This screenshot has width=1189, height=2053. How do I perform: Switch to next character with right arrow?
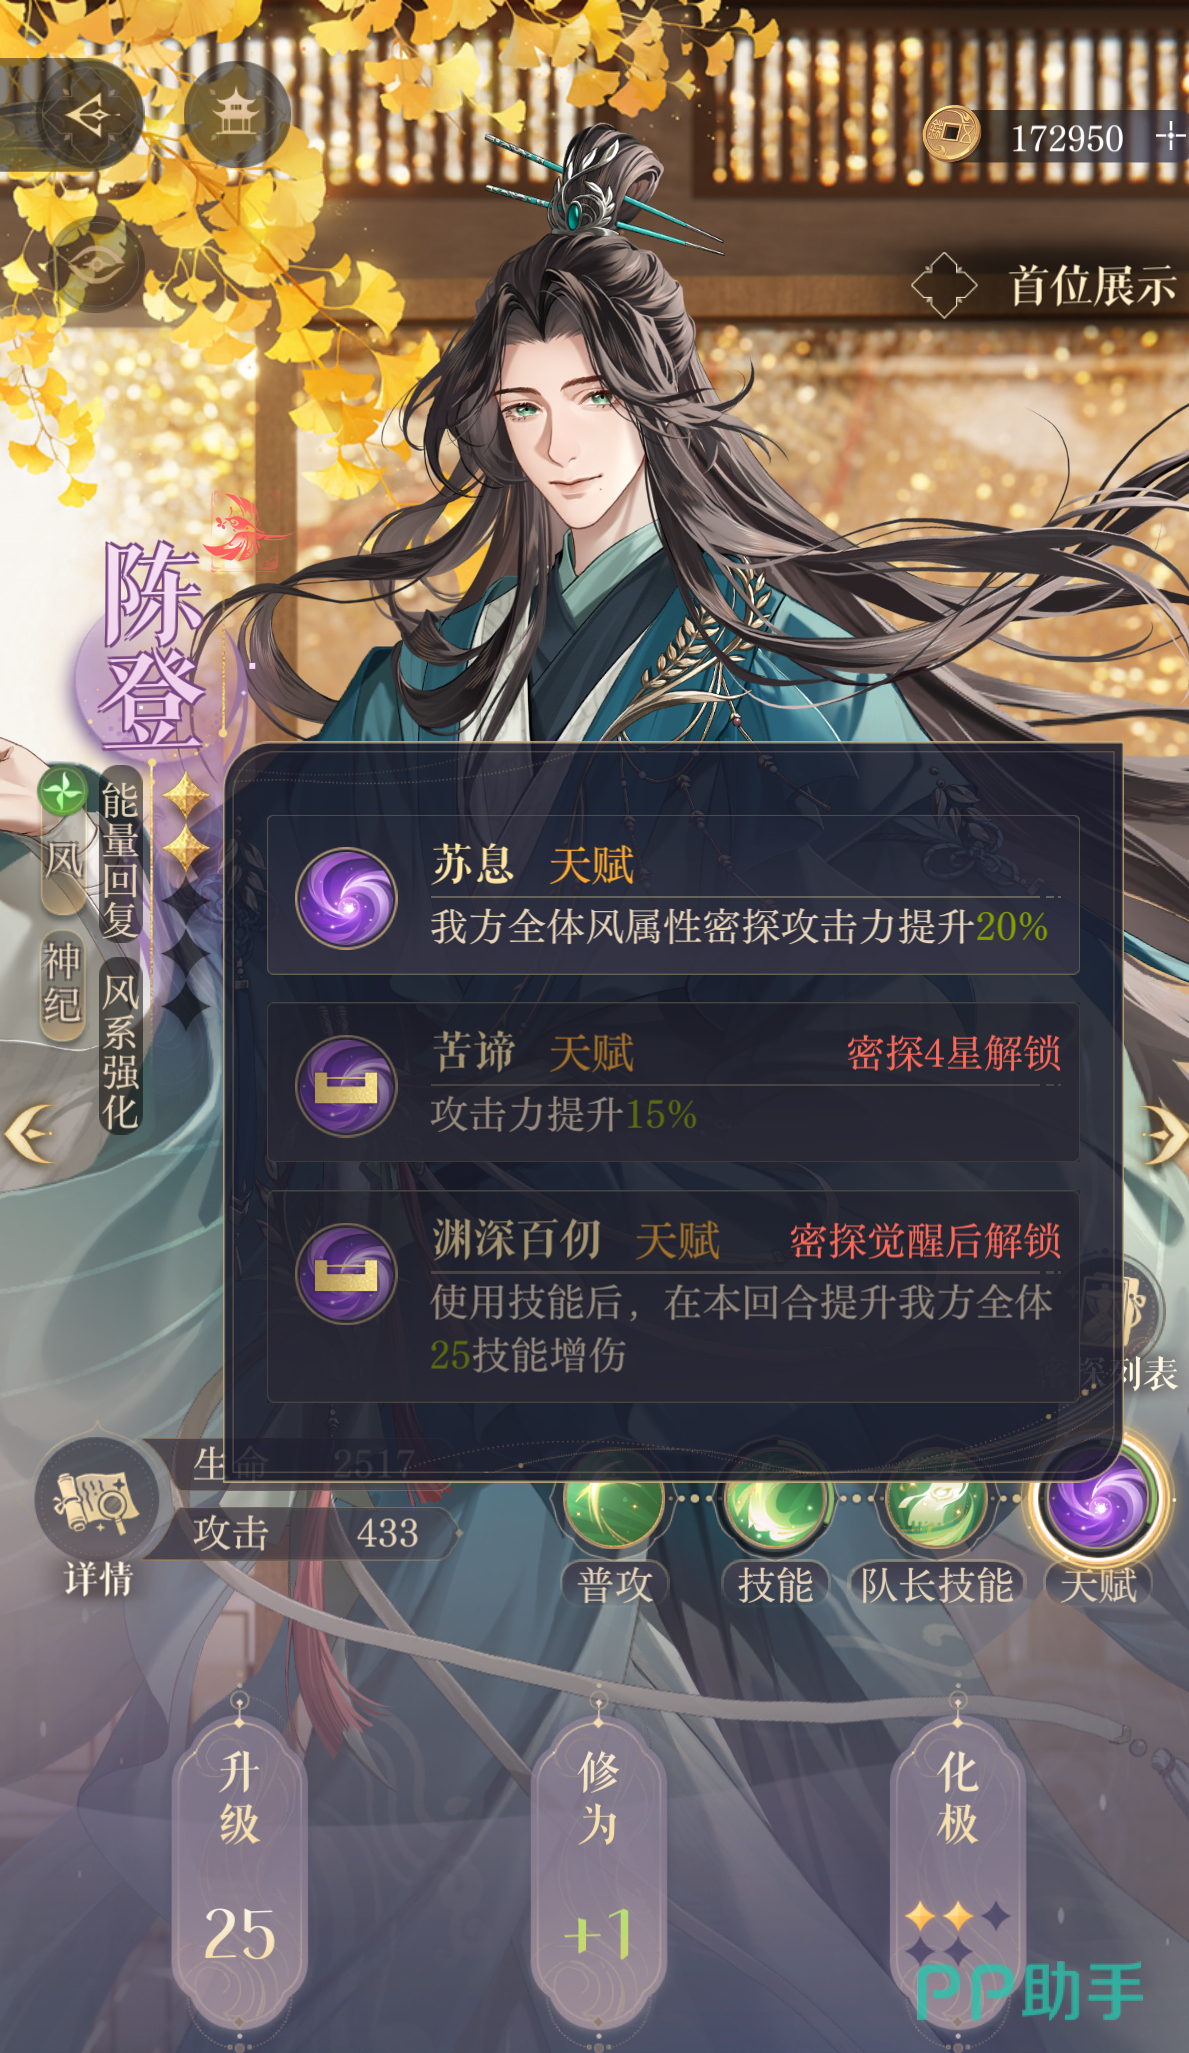coord(1165,1134)
